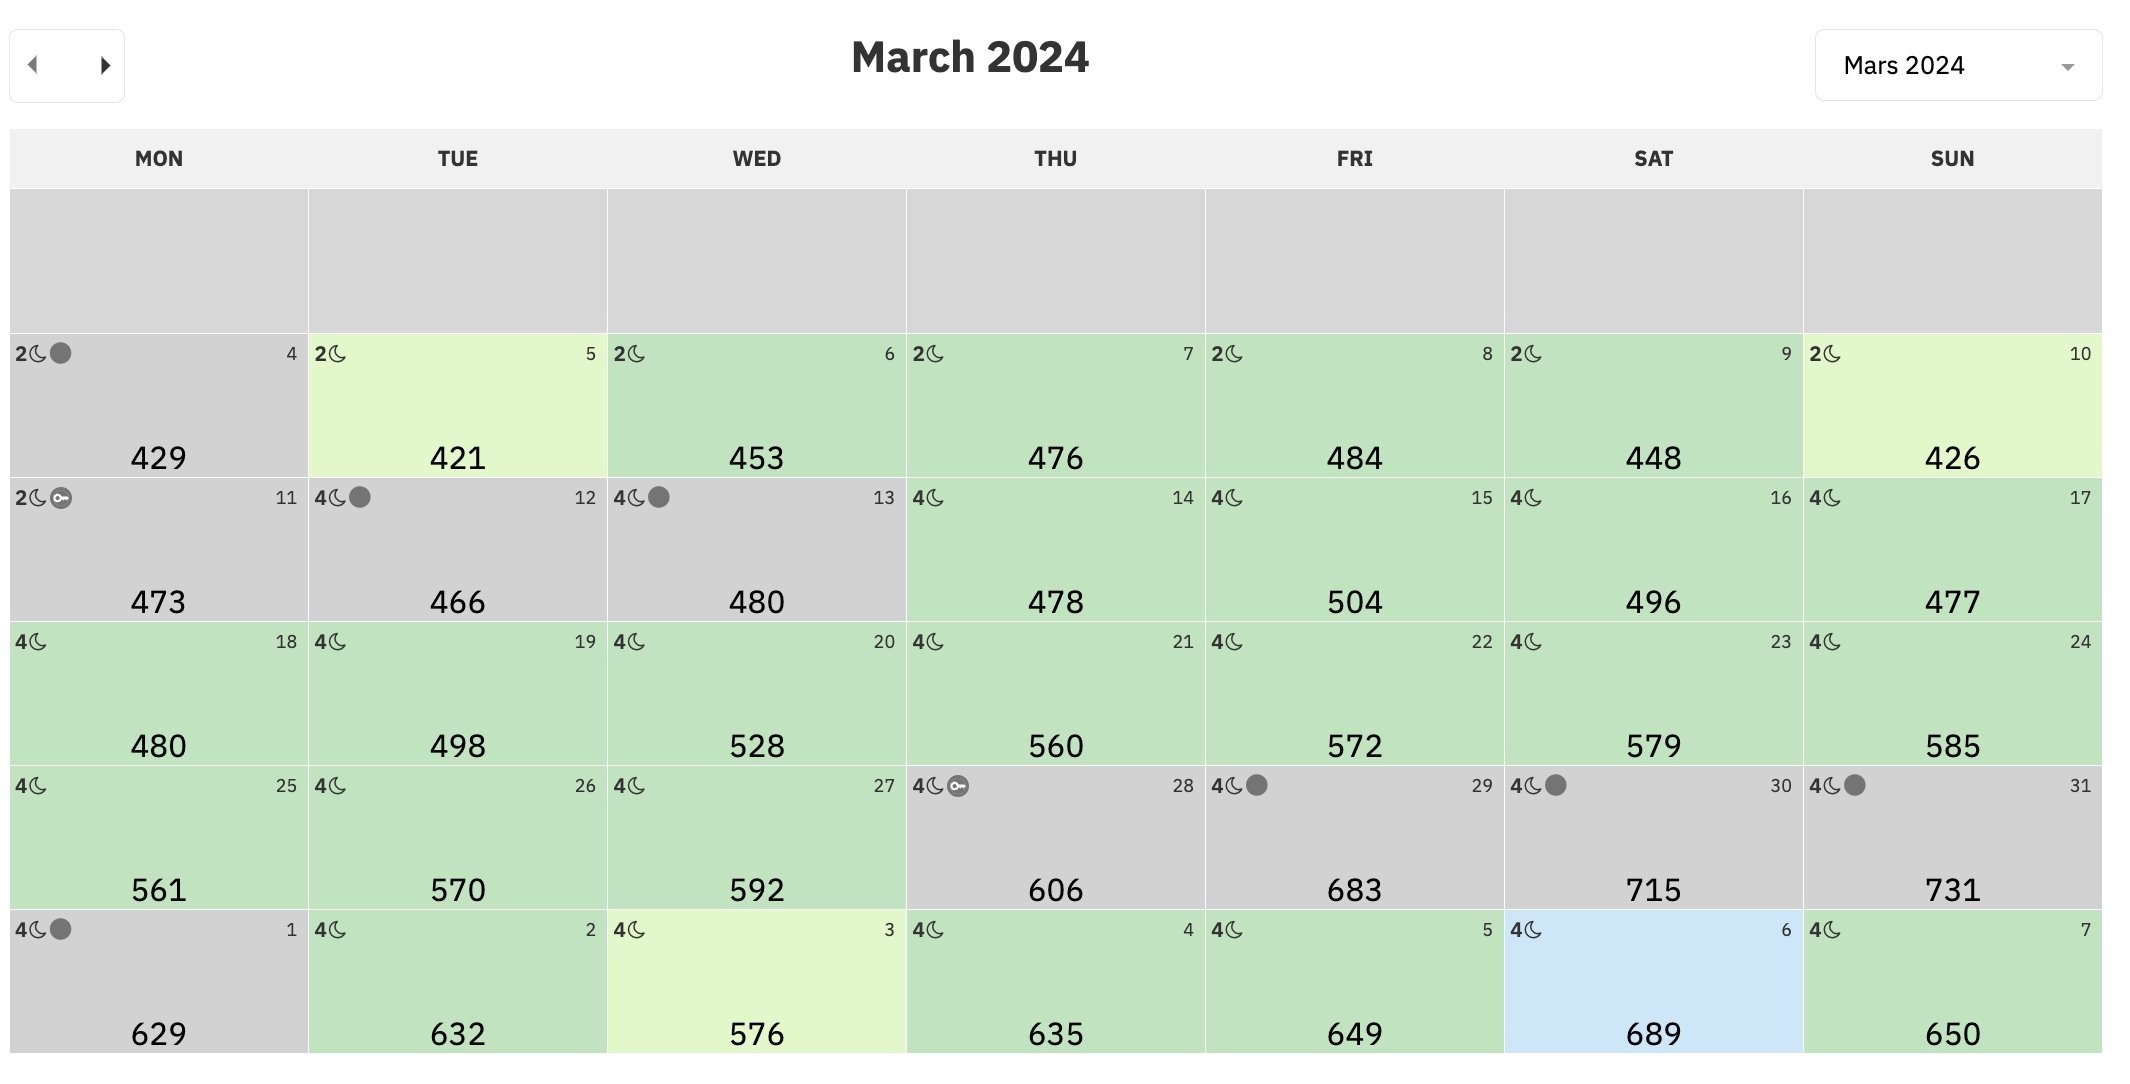Select the blue highlighted April 6 cell
This screenshot has width=2130, height=1084.
(1654, 981)
